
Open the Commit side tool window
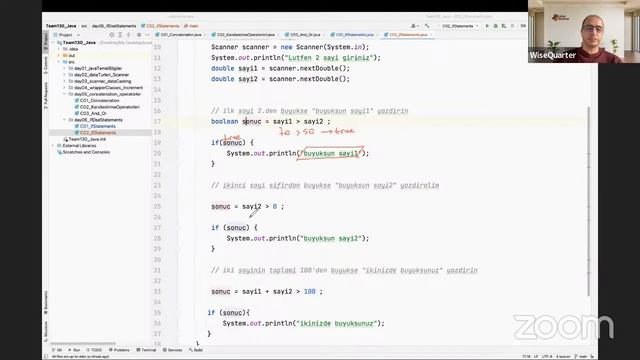tap(45, 65)
